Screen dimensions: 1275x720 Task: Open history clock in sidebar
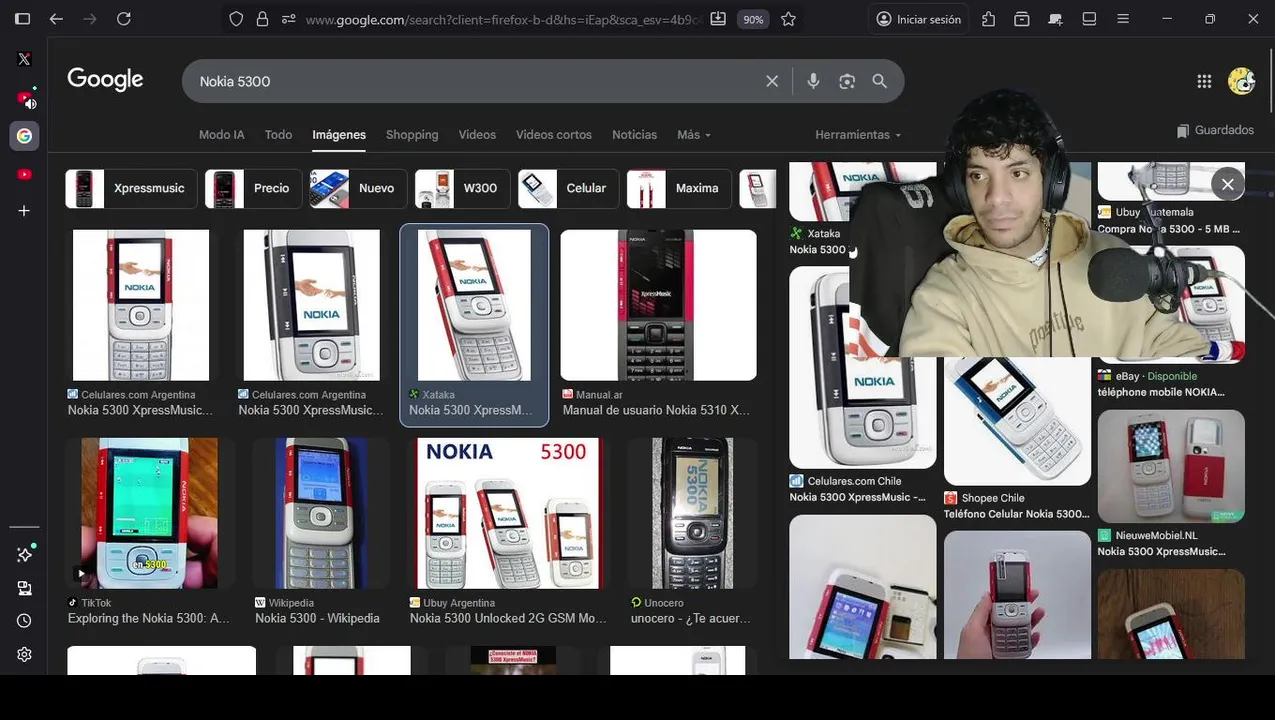coord(24,621)
